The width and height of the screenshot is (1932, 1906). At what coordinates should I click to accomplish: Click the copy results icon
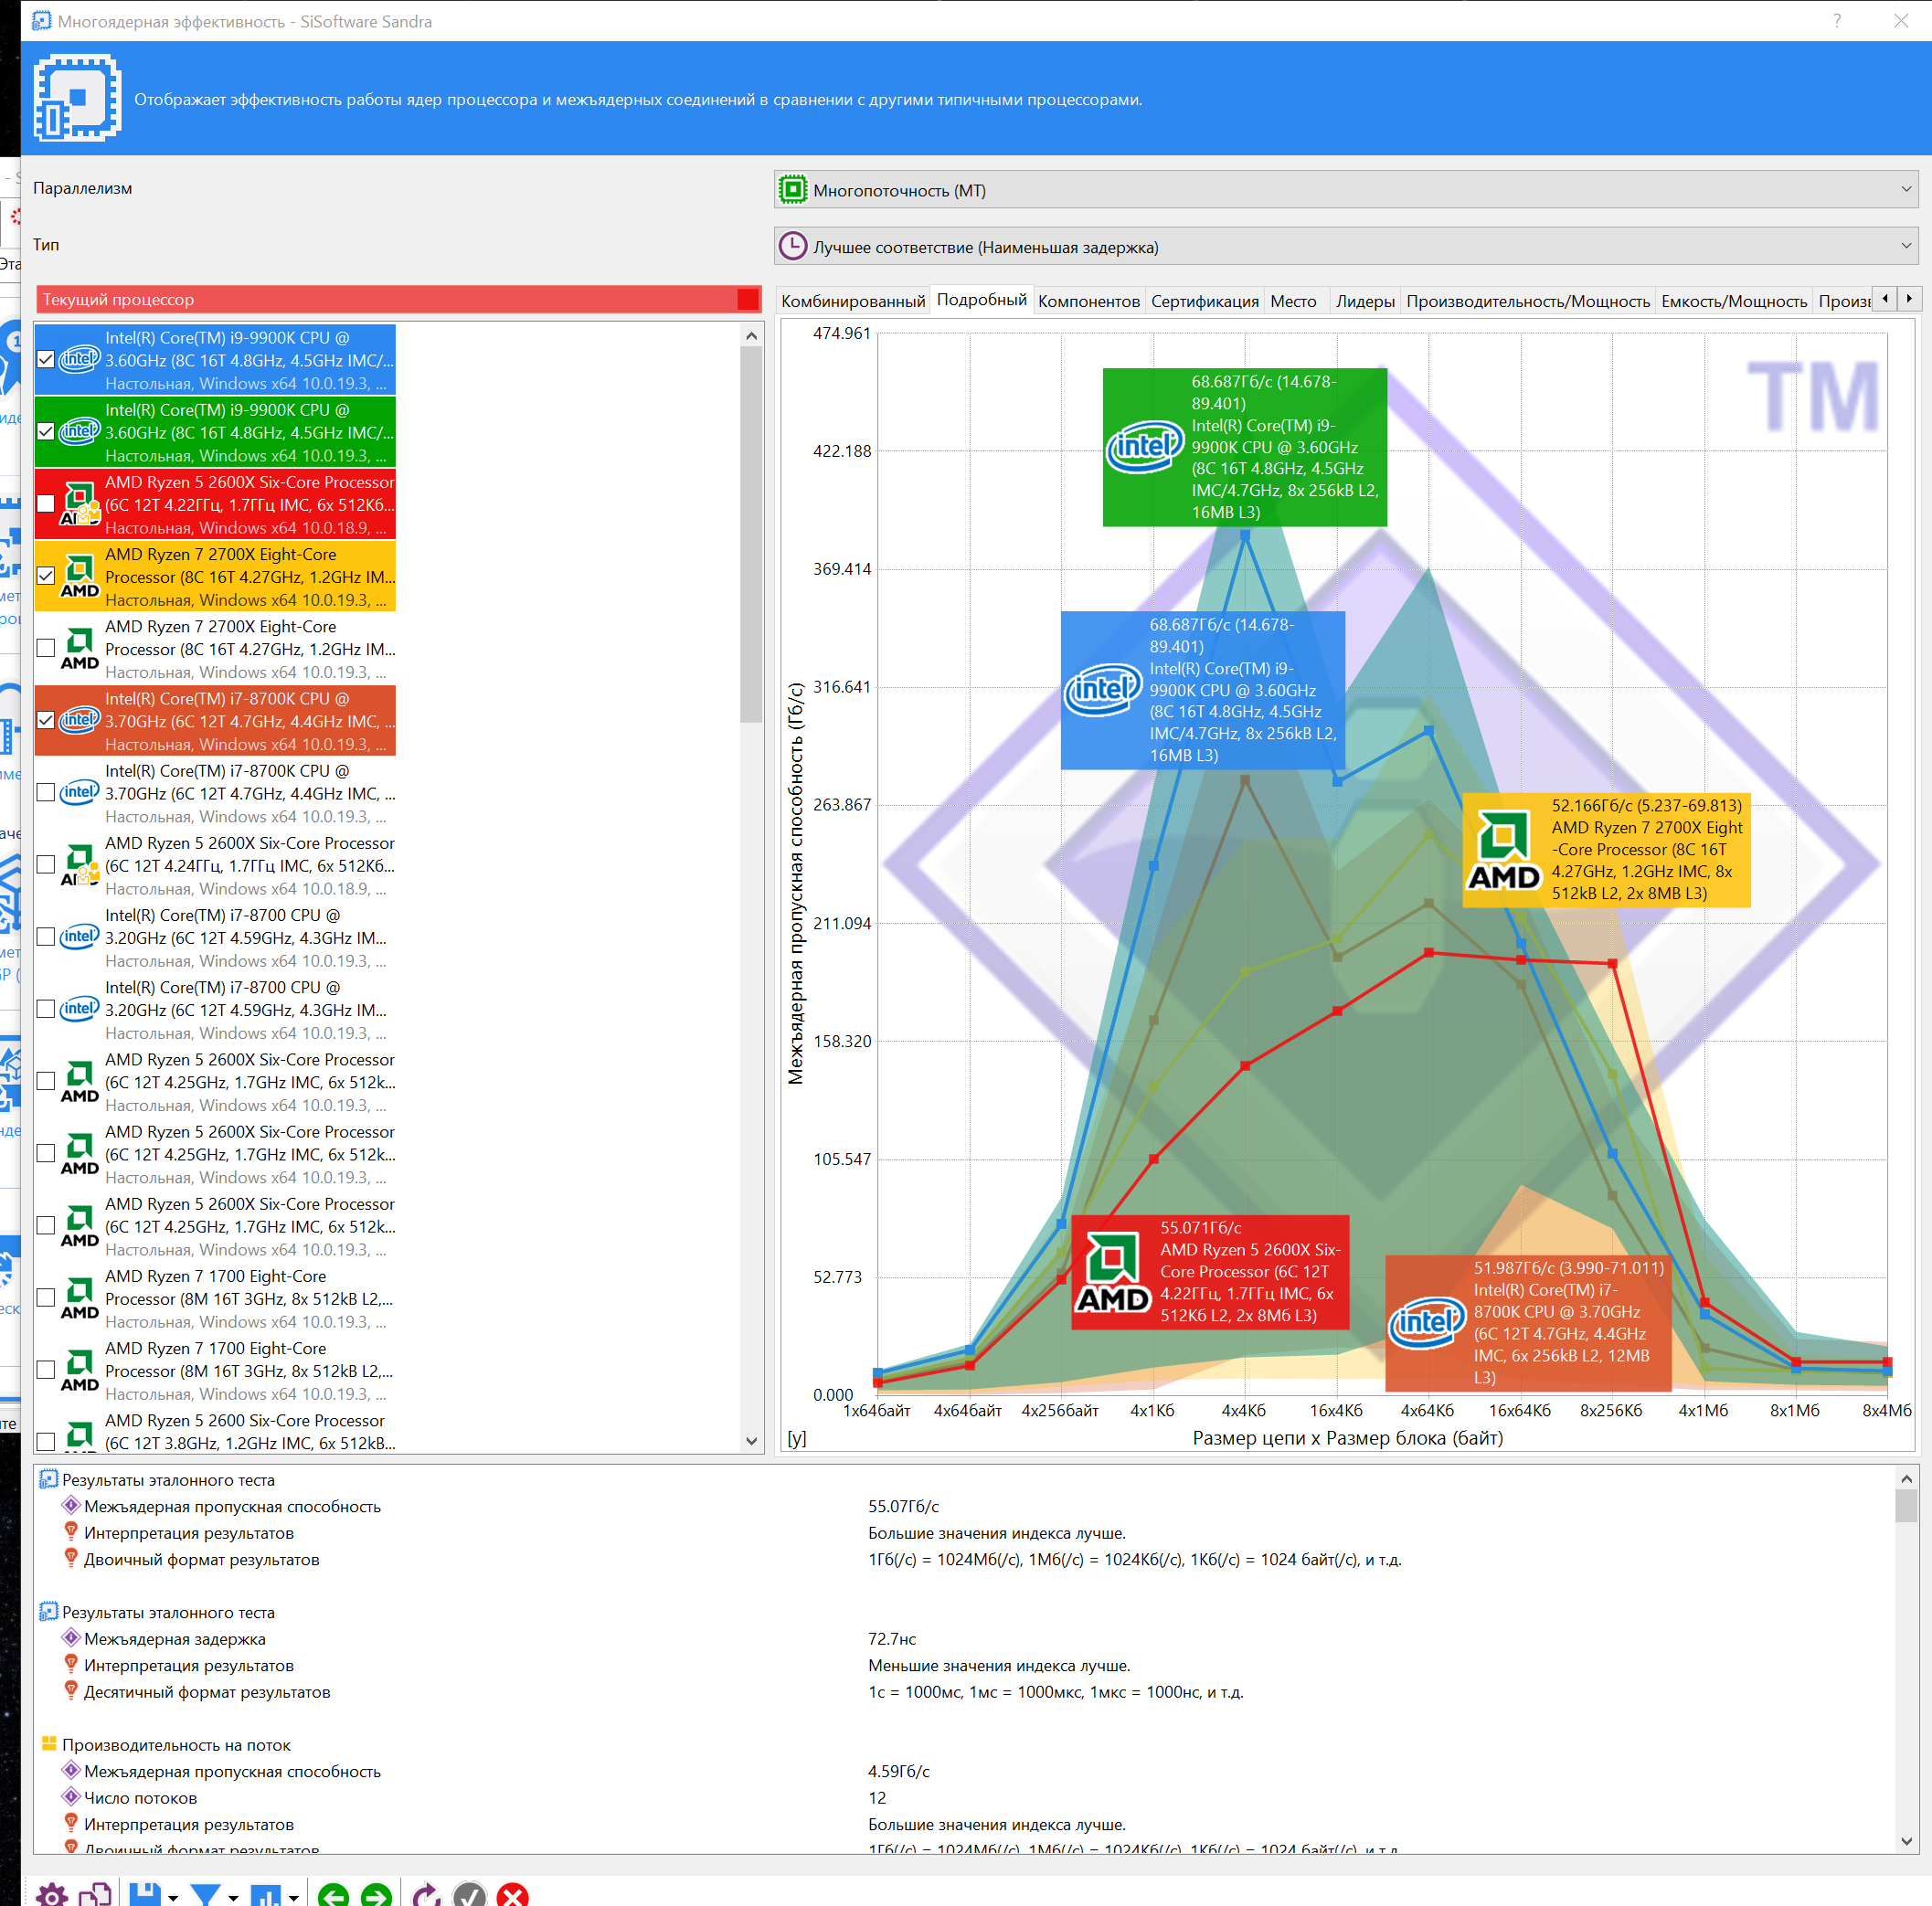[96, 1894]
